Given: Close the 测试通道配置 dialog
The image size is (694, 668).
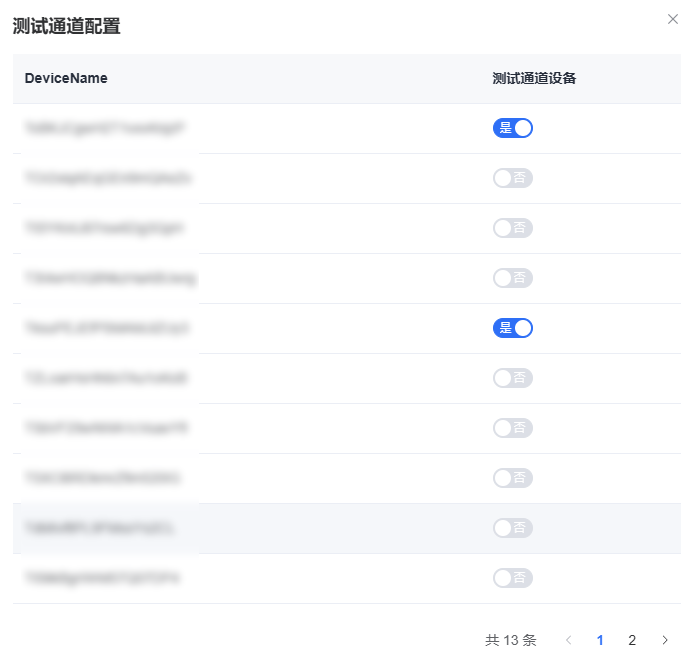Looking at the screenshot, I should point(672,19).
